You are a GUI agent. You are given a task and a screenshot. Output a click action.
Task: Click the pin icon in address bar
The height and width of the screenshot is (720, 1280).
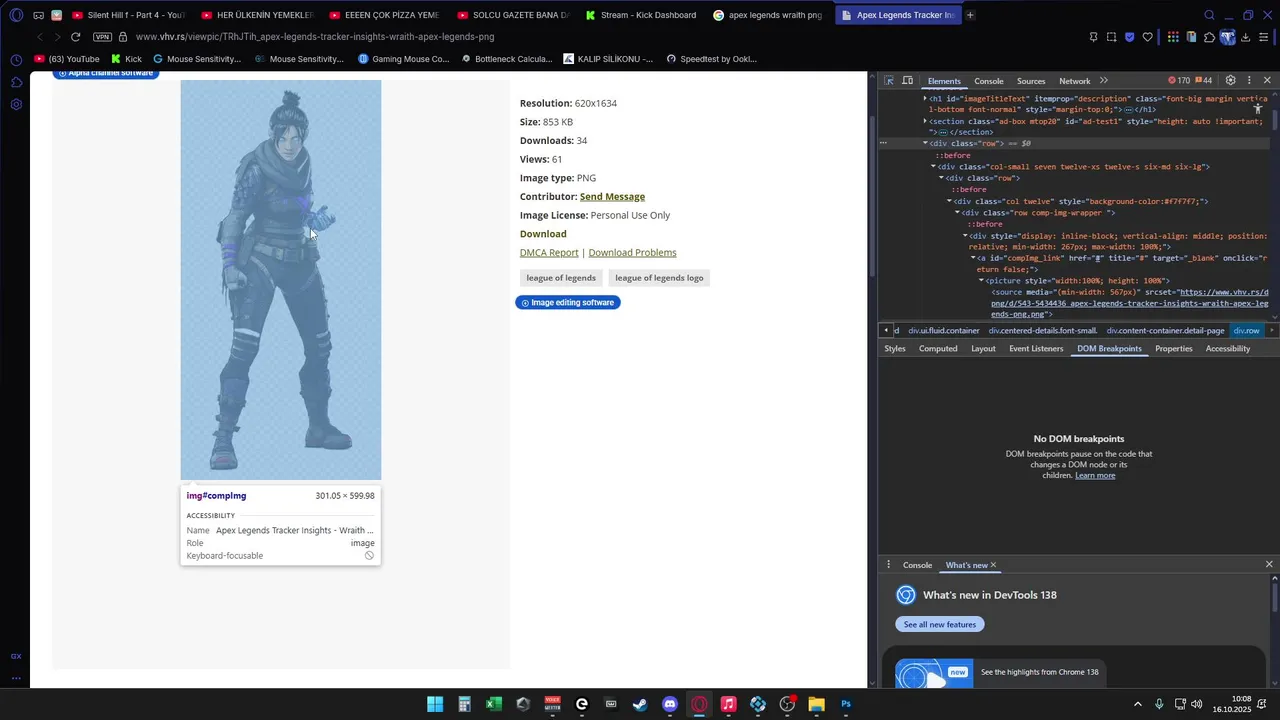click(x=1093, y=37)
